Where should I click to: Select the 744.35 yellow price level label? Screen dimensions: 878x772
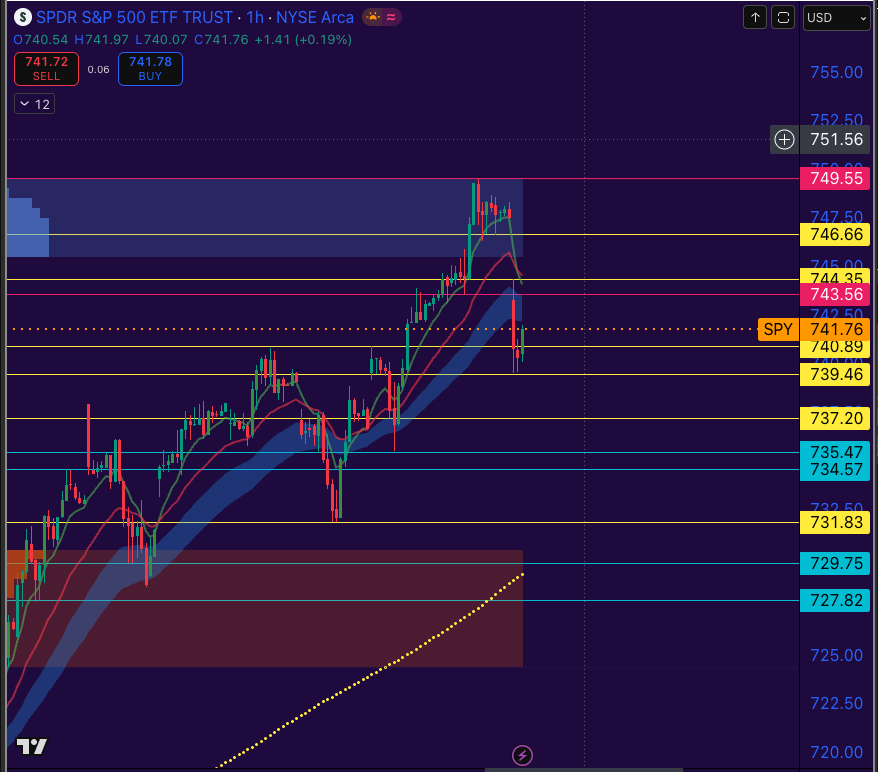(x=835, y=277)
